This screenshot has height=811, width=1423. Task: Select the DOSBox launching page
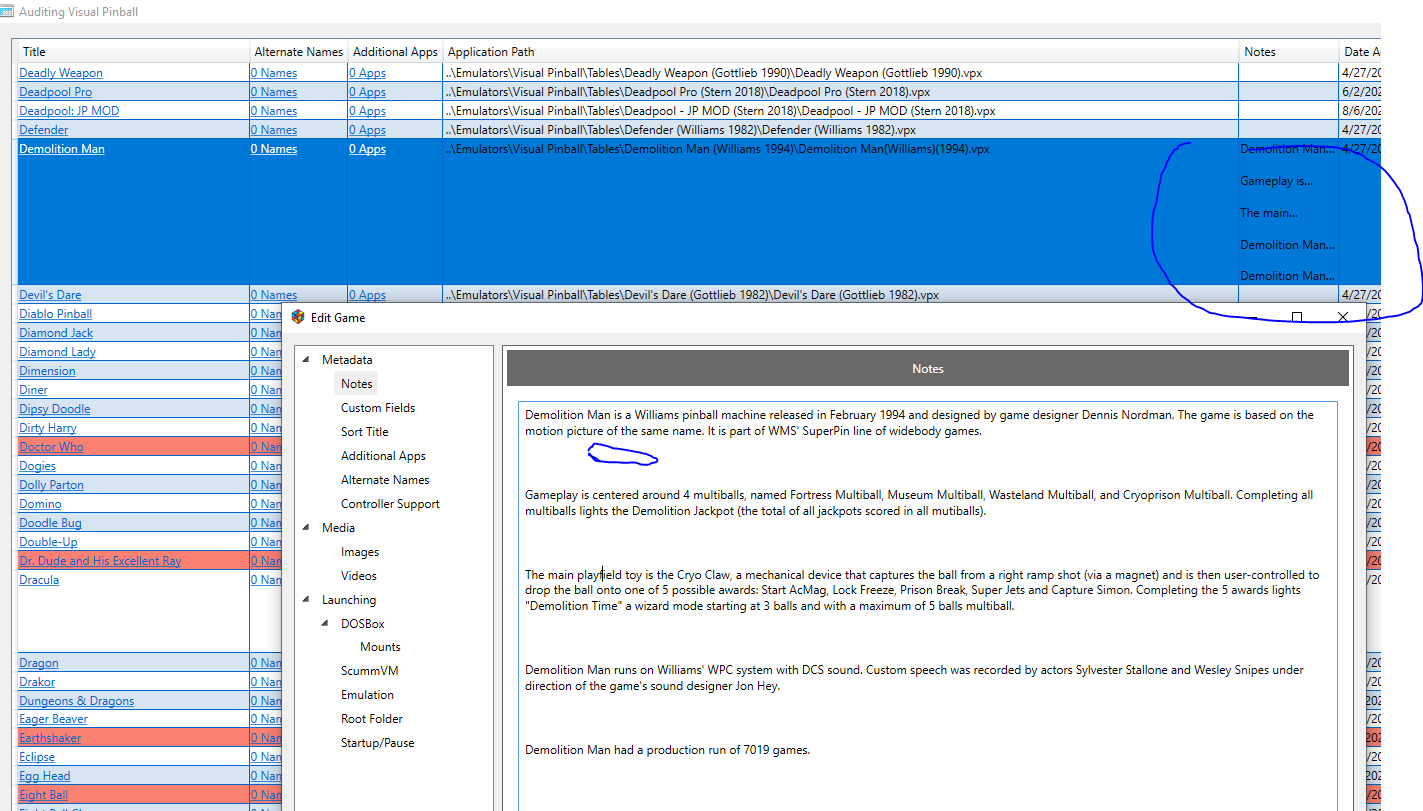tap(363, 624)
